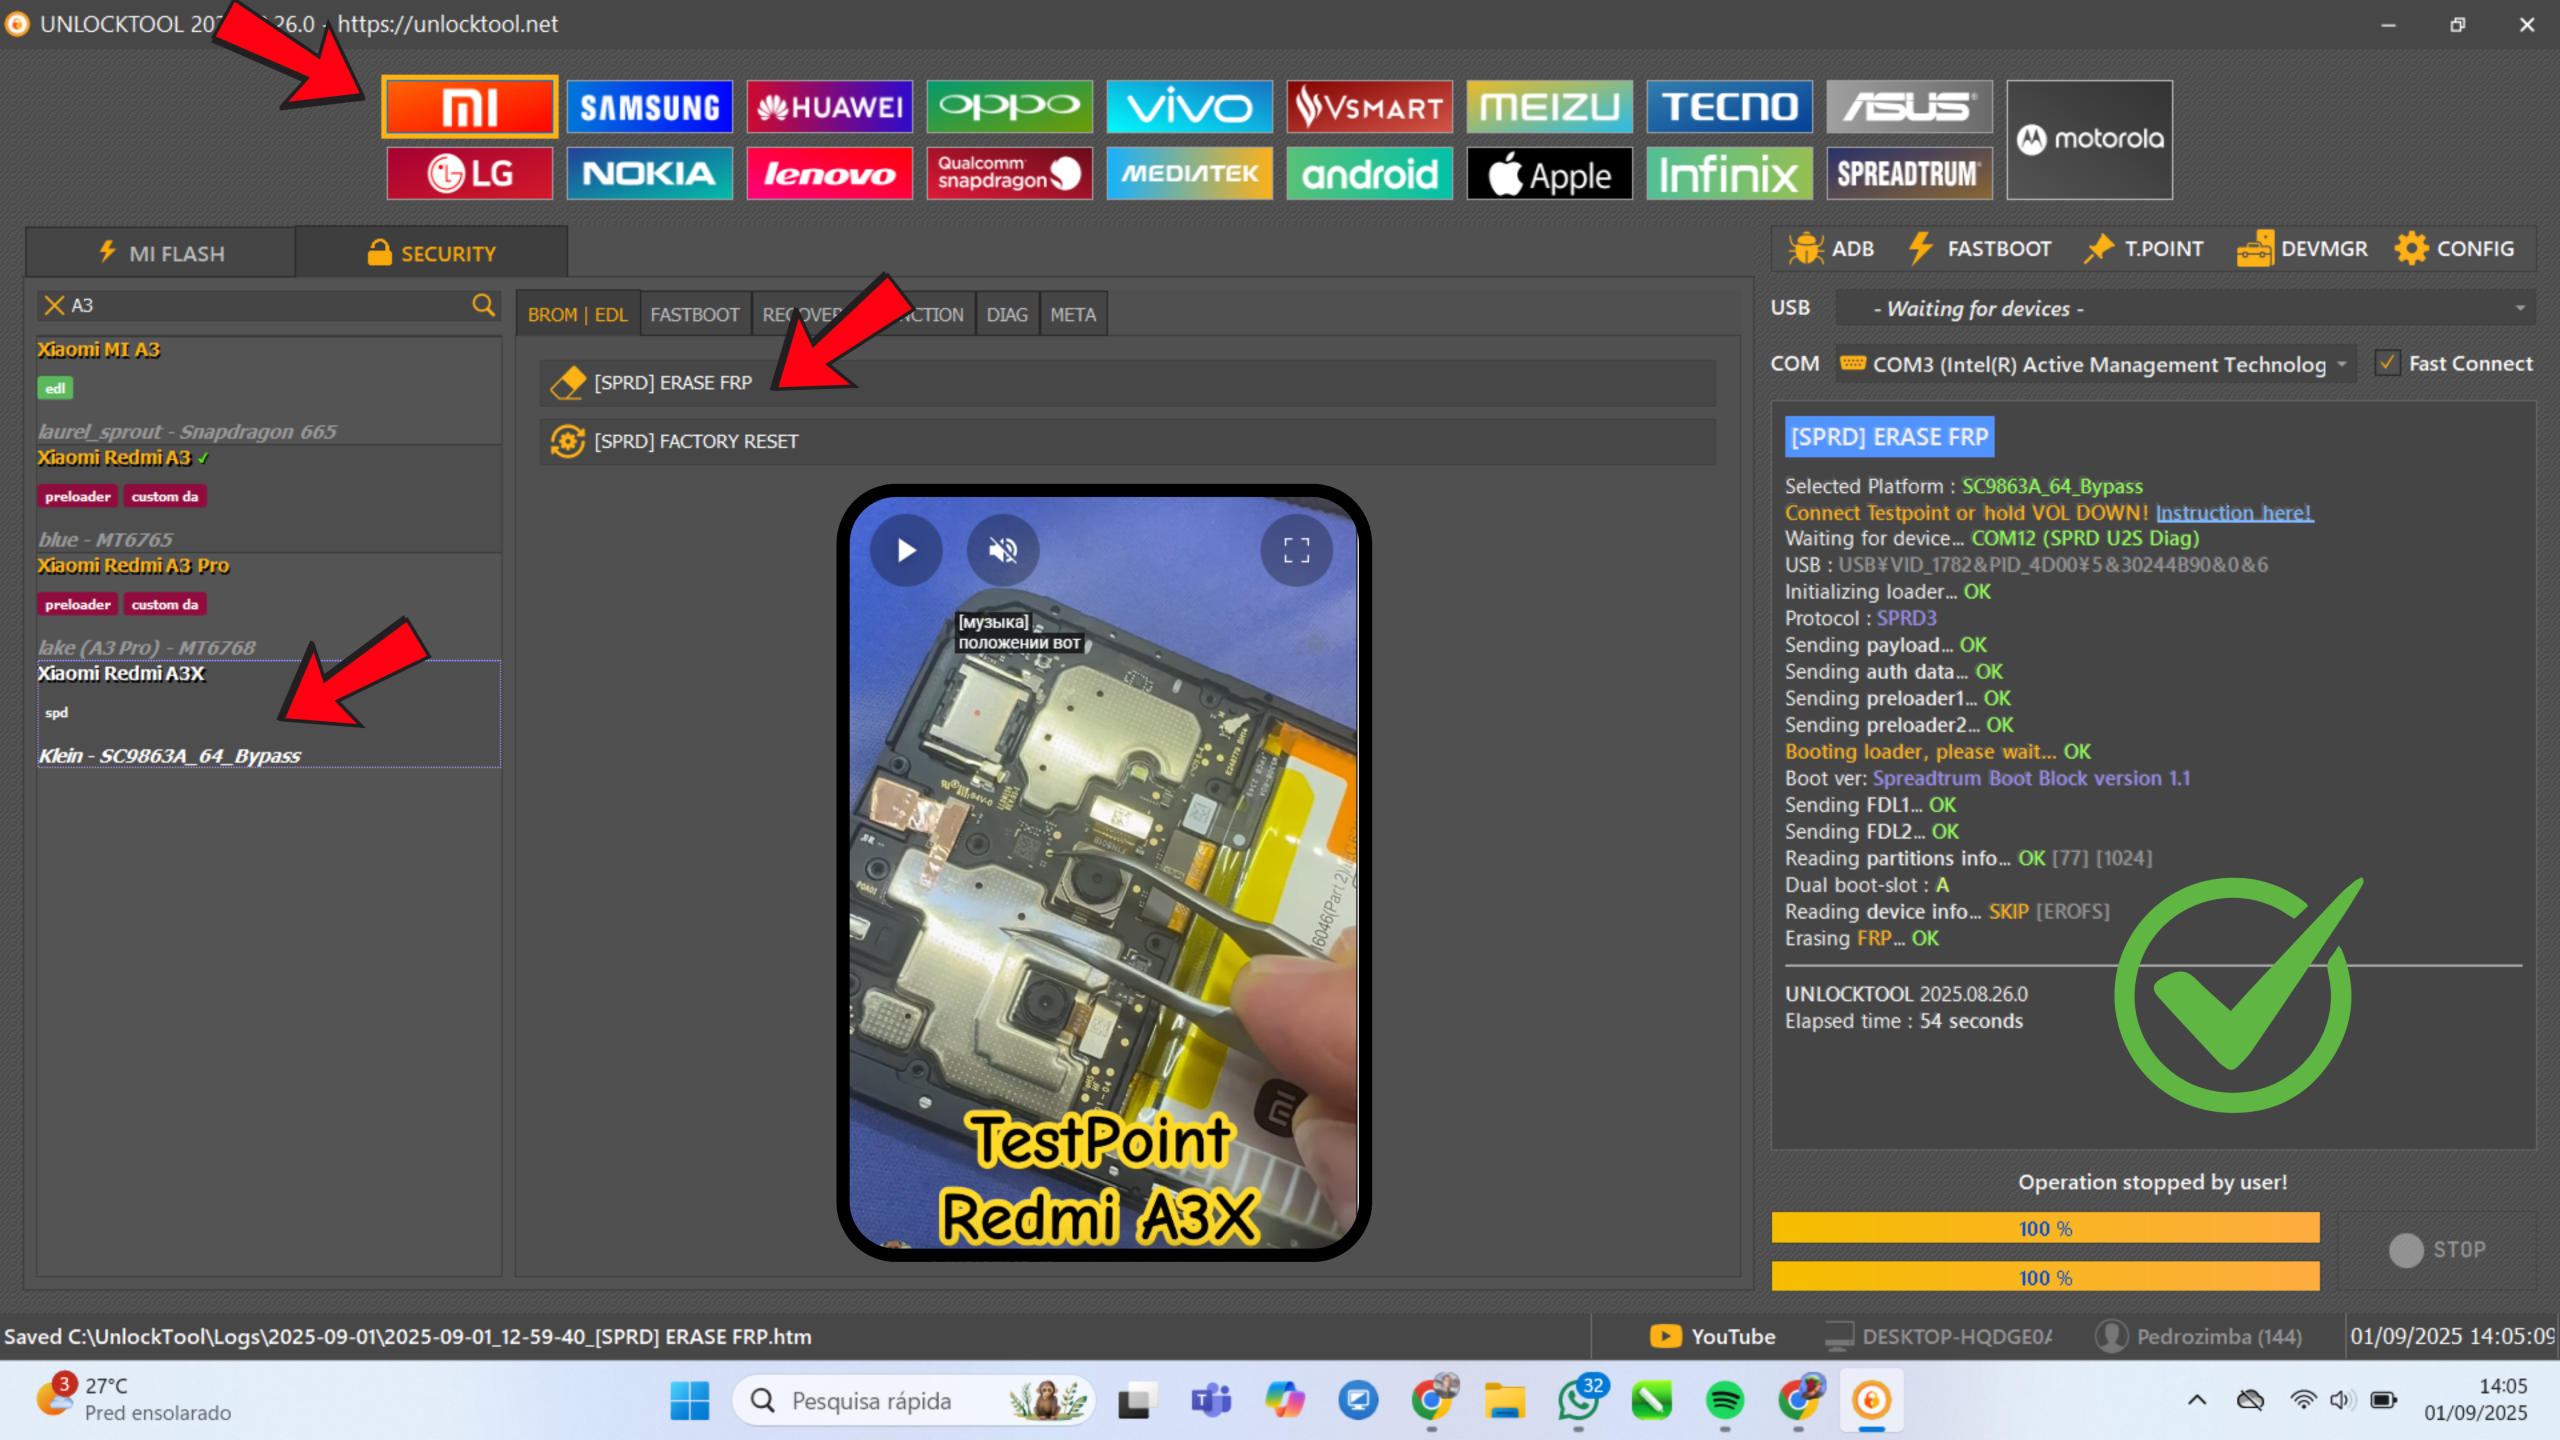Open the META tab
2560x1440 pixels.
(x=1073, y=314)
